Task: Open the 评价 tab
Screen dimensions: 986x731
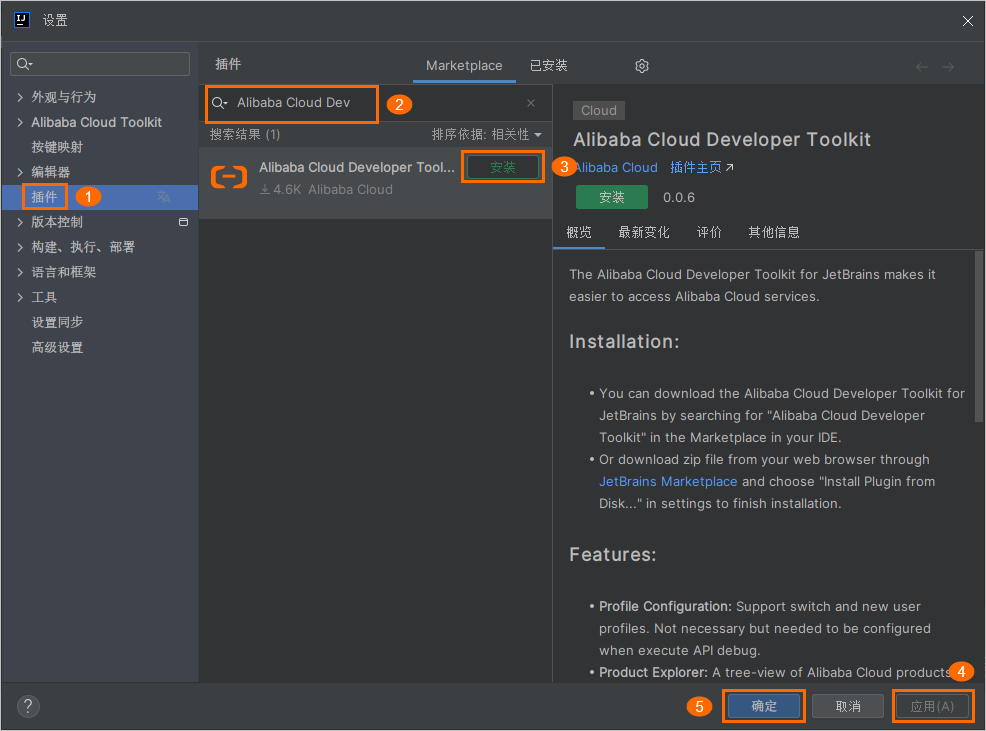Action: 709,232
